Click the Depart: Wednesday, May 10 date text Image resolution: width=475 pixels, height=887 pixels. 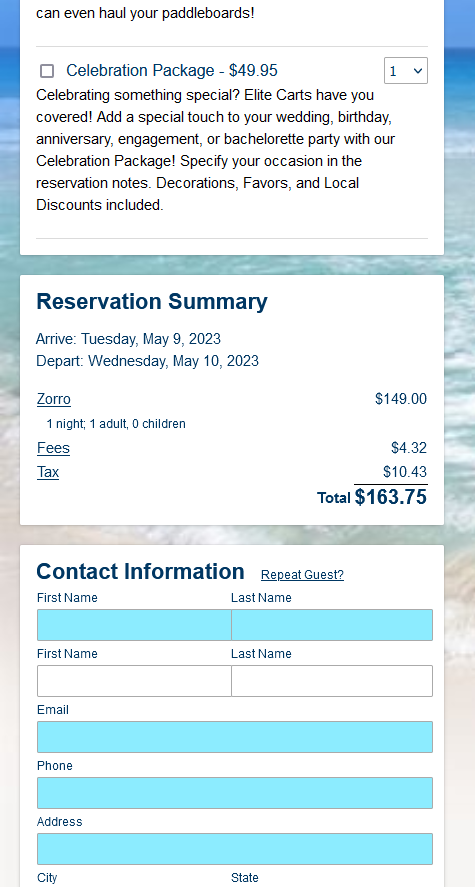pos(148,361)
